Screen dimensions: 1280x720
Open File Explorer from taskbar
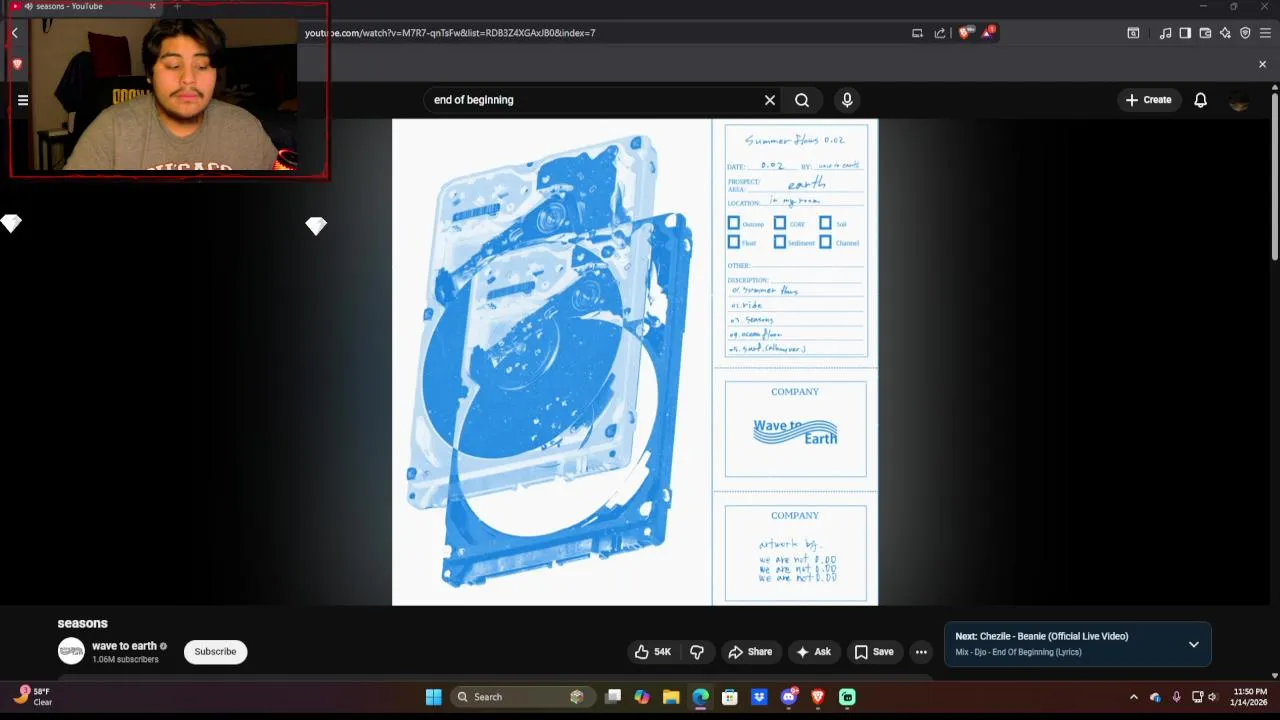pos(671,697)
